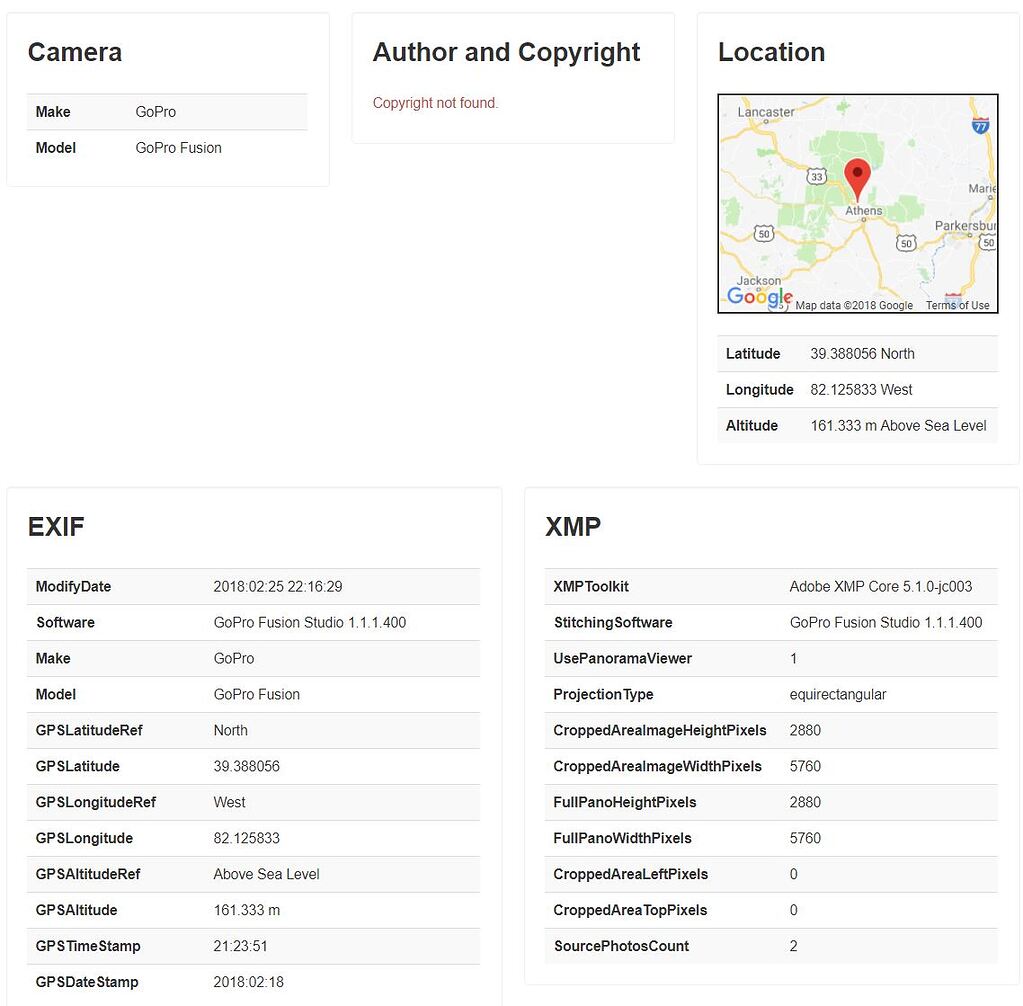This screenshot has height=1006, width=1023.
Task: Click the Latitude value 39.388056 North
Action: pos(862,353)
